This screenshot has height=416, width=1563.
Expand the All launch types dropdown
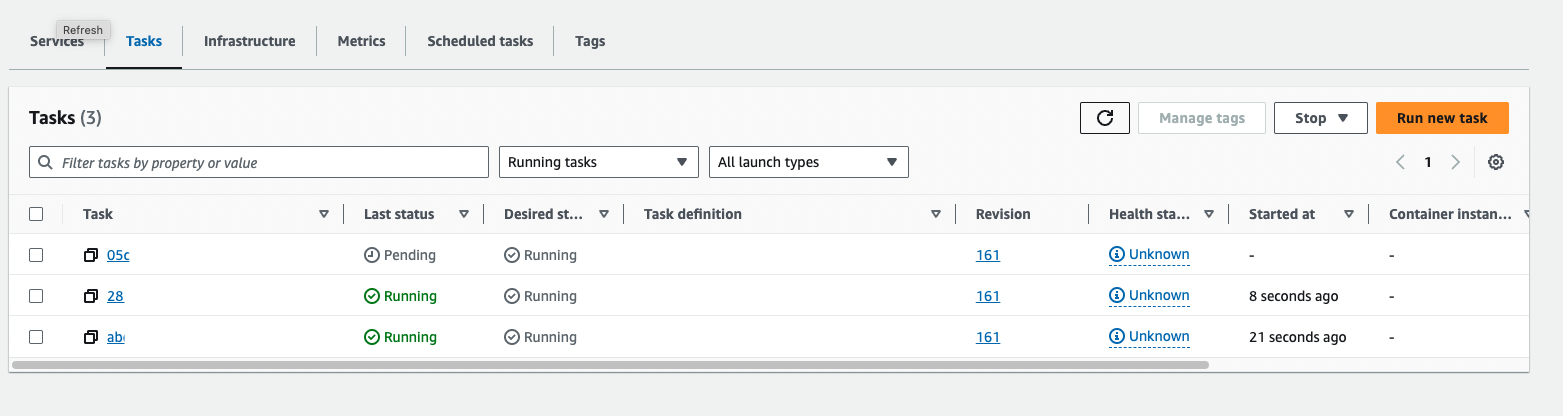(808, 162)
